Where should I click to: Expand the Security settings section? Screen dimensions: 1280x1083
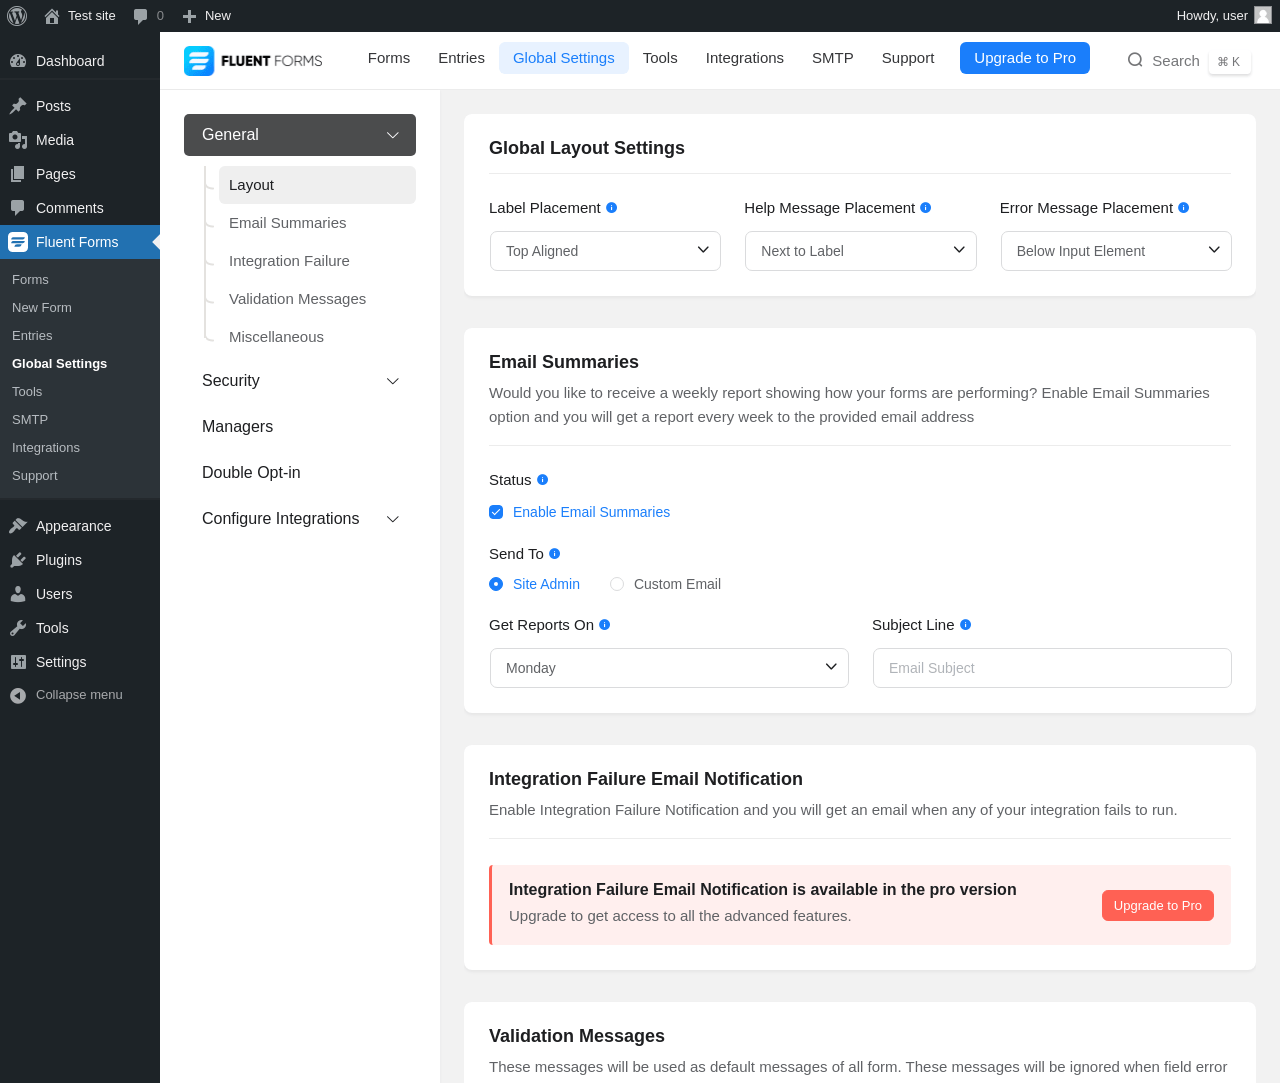click(300, 381)
